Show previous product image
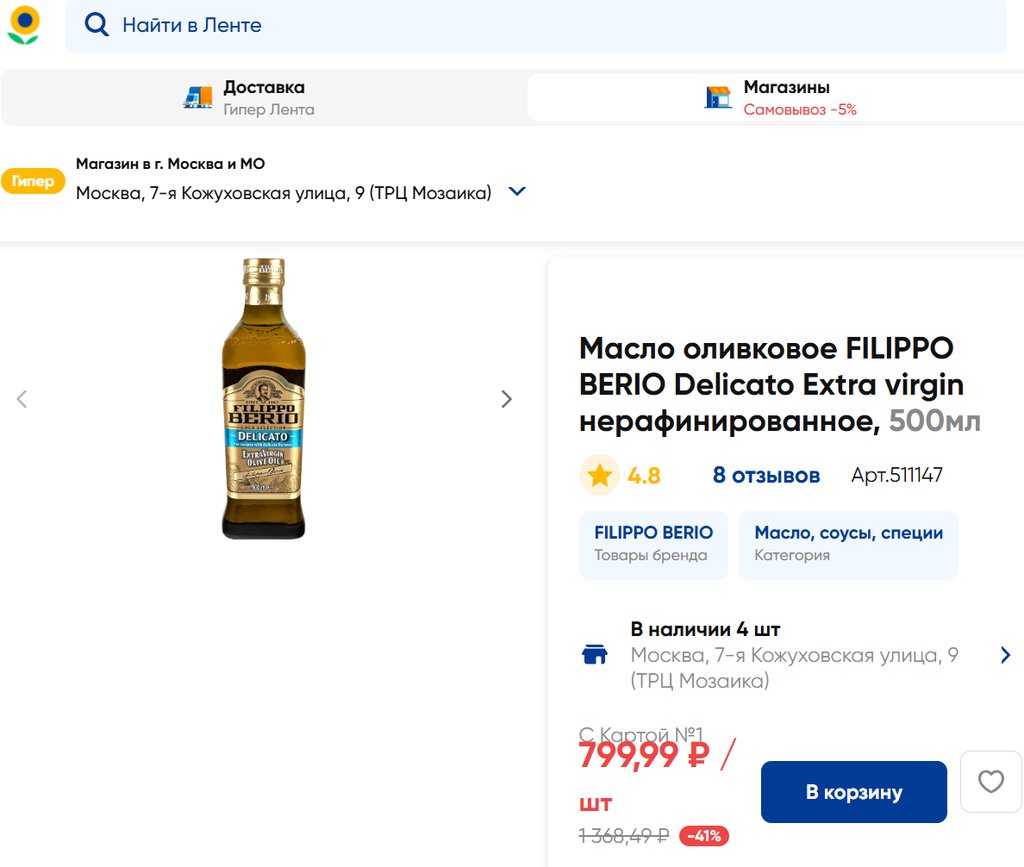 click(22, 399)
